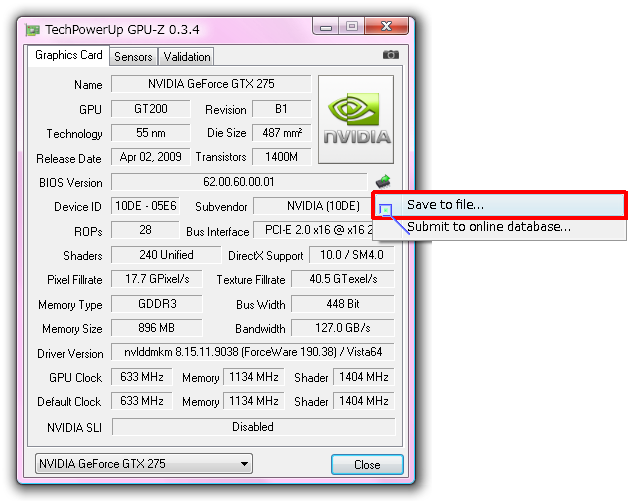Click Pixel Fillrate value 17.7 GPixel/s
Image resolution: width=643 pixels, height=501 pixels.
[x=157, y=279]
